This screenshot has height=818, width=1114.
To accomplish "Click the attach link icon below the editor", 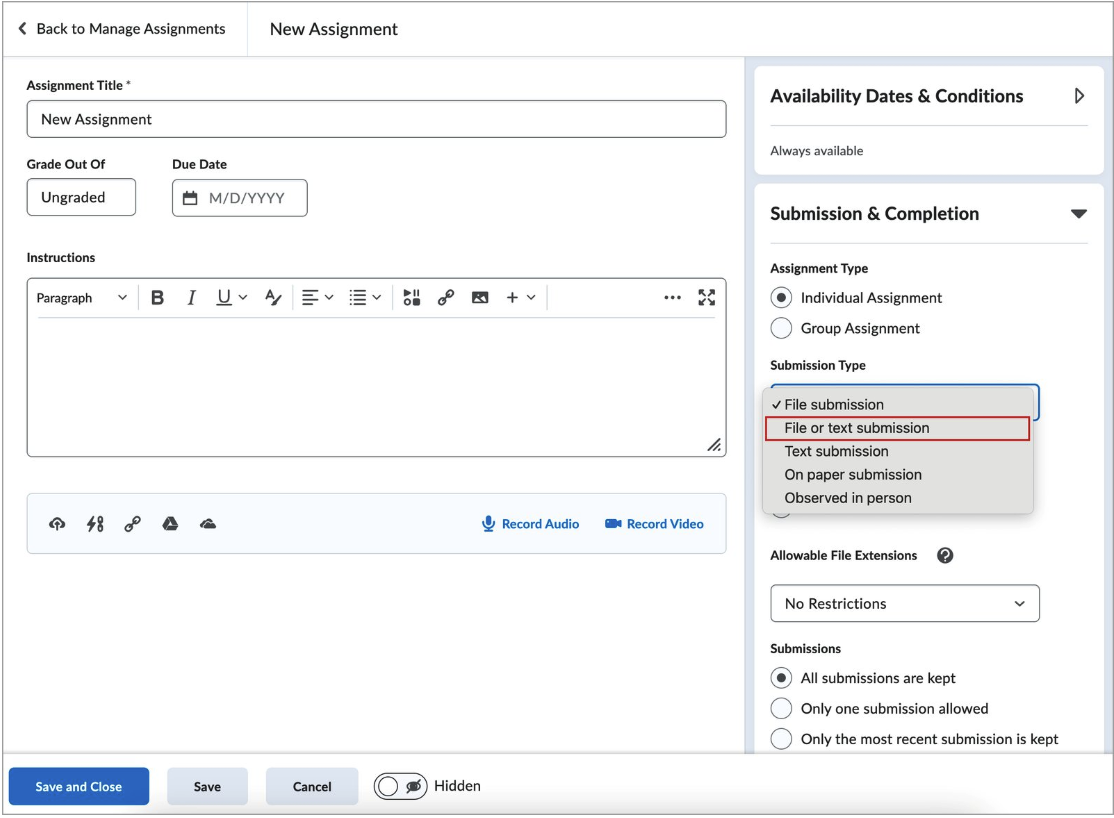I will click(x=132, y=523).
